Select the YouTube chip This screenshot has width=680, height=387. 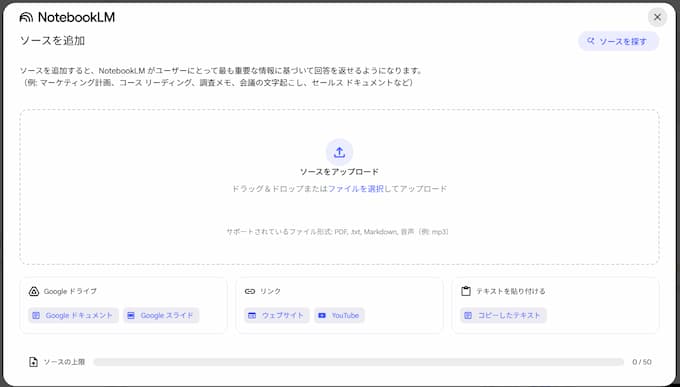coord(339,315)
